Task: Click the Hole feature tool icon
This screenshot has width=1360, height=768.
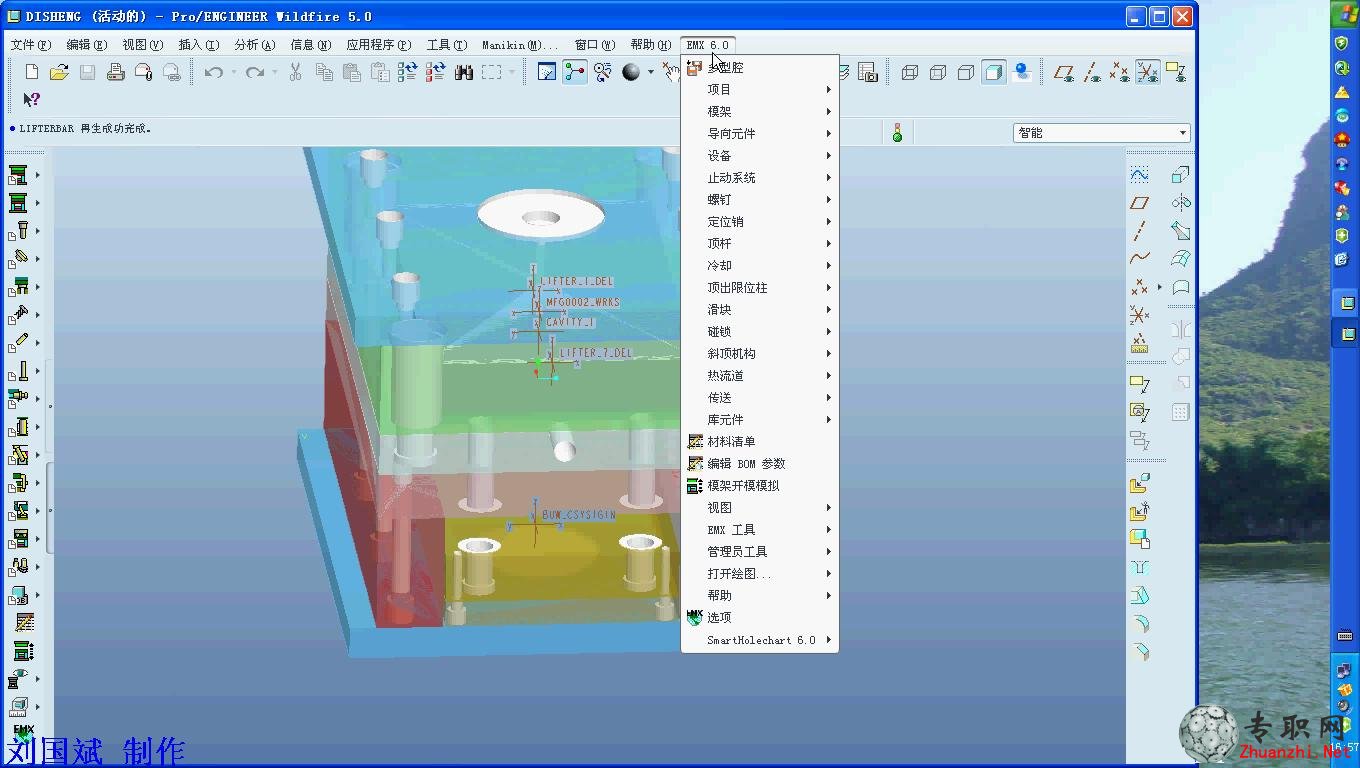Action: (1140, 567)
